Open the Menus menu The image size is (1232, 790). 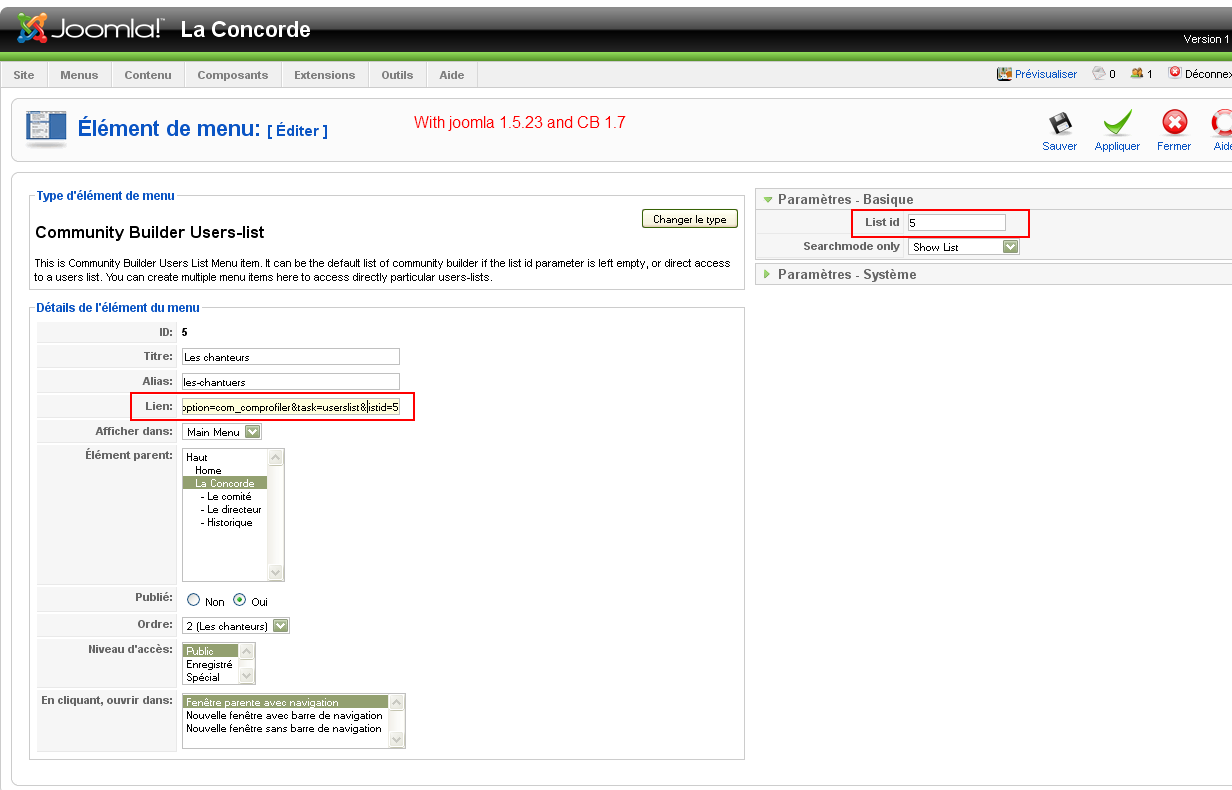80,75
